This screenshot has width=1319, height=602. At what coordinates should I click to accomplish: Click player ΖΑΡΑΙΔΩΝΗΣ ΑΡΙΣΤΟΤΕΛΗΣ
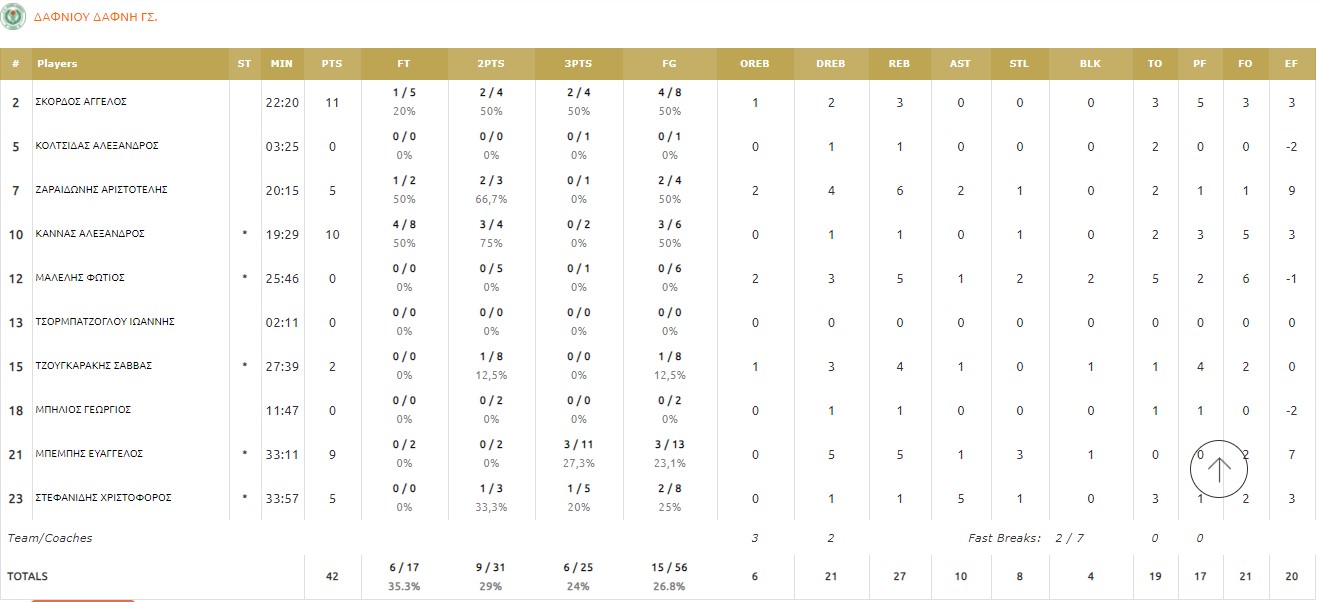coord(101,190)
